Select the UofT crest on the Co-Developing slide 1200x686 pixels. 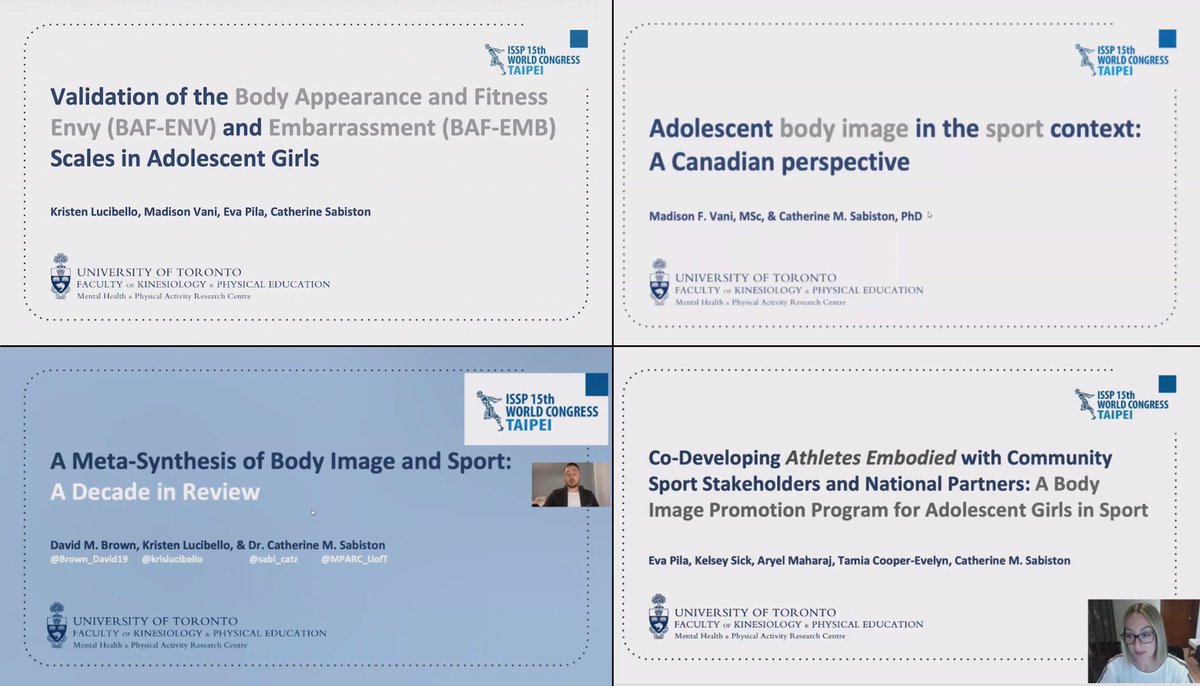click(657, 620)
